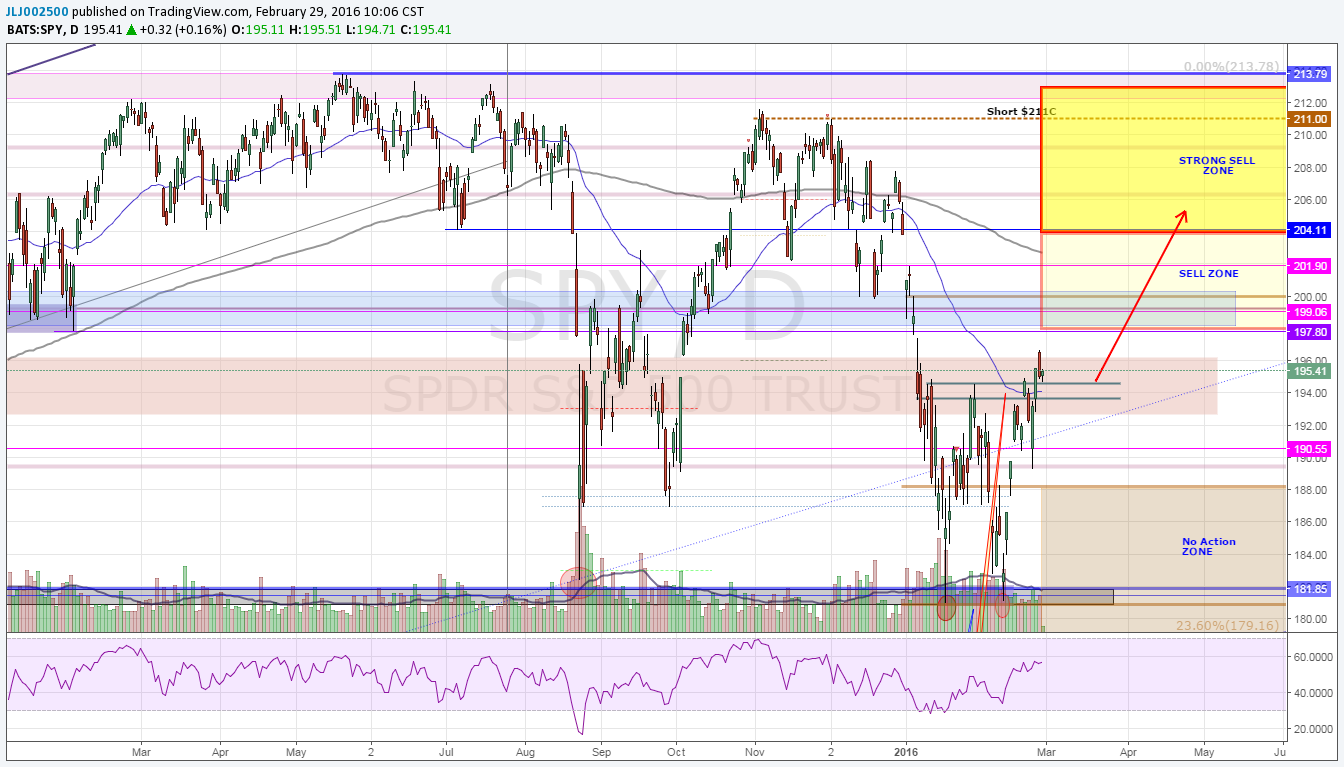The width and height of the screenshot is (1344, 767).
Task: Click the brown 211.00 price tag
Action: [1310, 118]
